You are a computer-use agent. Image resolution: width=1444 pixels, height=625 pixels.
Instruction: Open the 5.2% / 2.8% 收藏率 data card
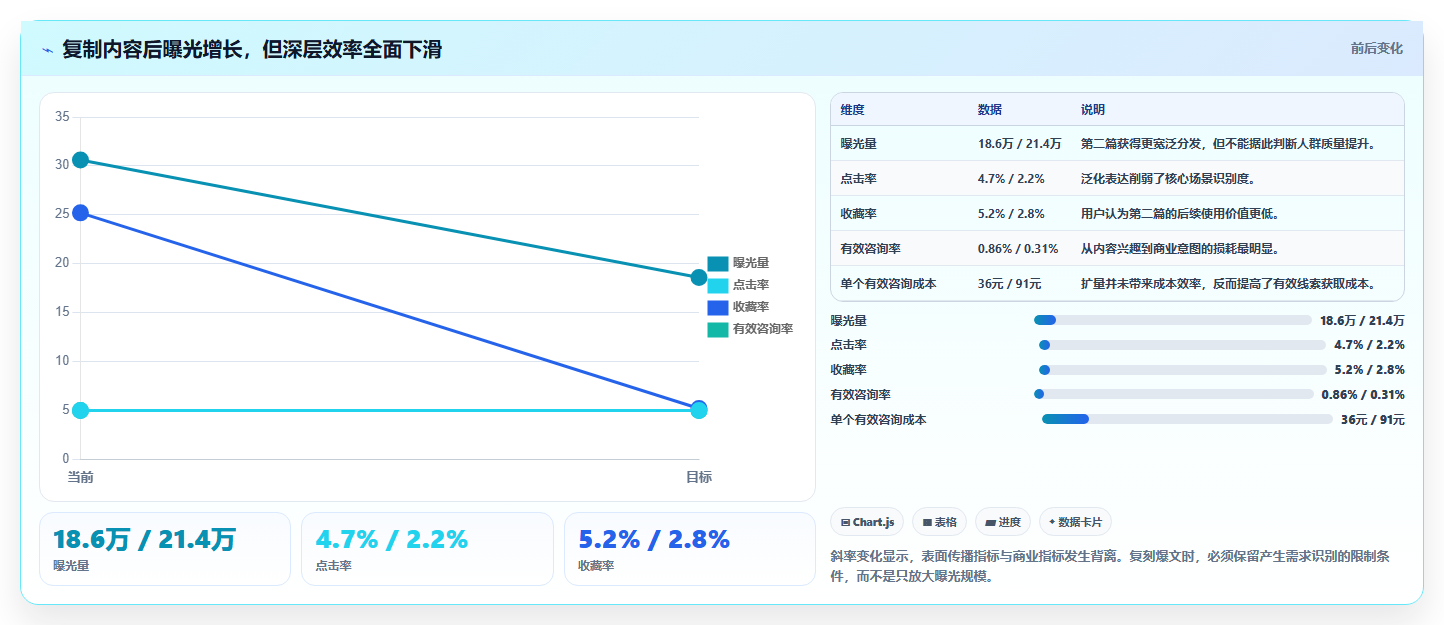click(690, 549)
